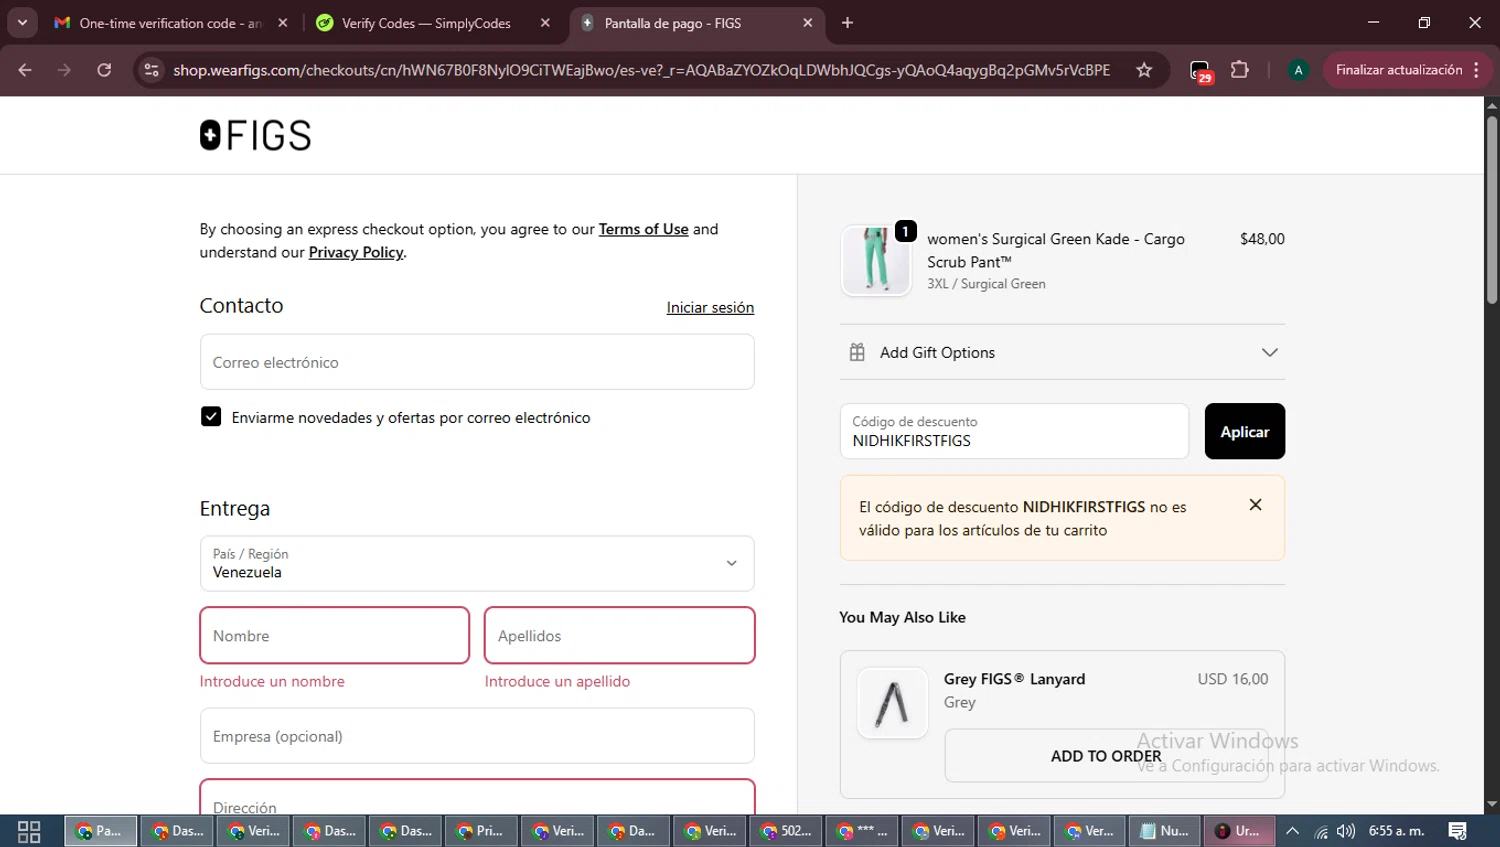Click the Surgical Green scrub pant thumbnail
This screenshot has height=847, width=1500.
coord(876,260)
